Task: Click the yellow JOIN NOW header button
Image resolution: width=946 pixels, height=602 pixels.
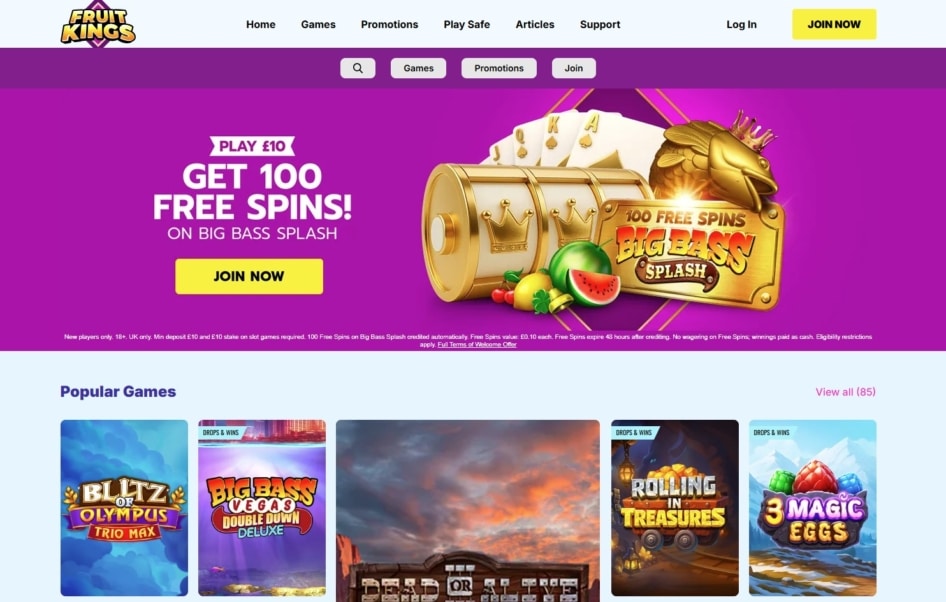Action: (834, 24)
